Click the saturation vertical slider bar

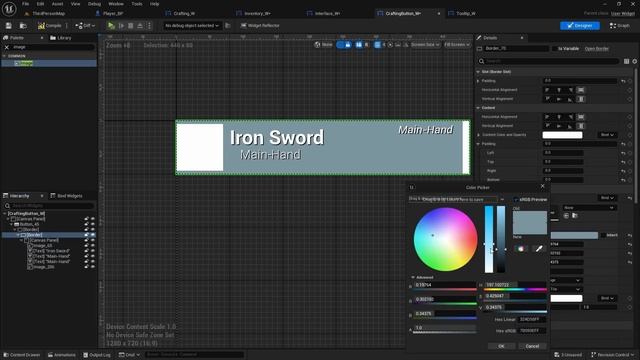pyautogui.click(x=489, y=239)
